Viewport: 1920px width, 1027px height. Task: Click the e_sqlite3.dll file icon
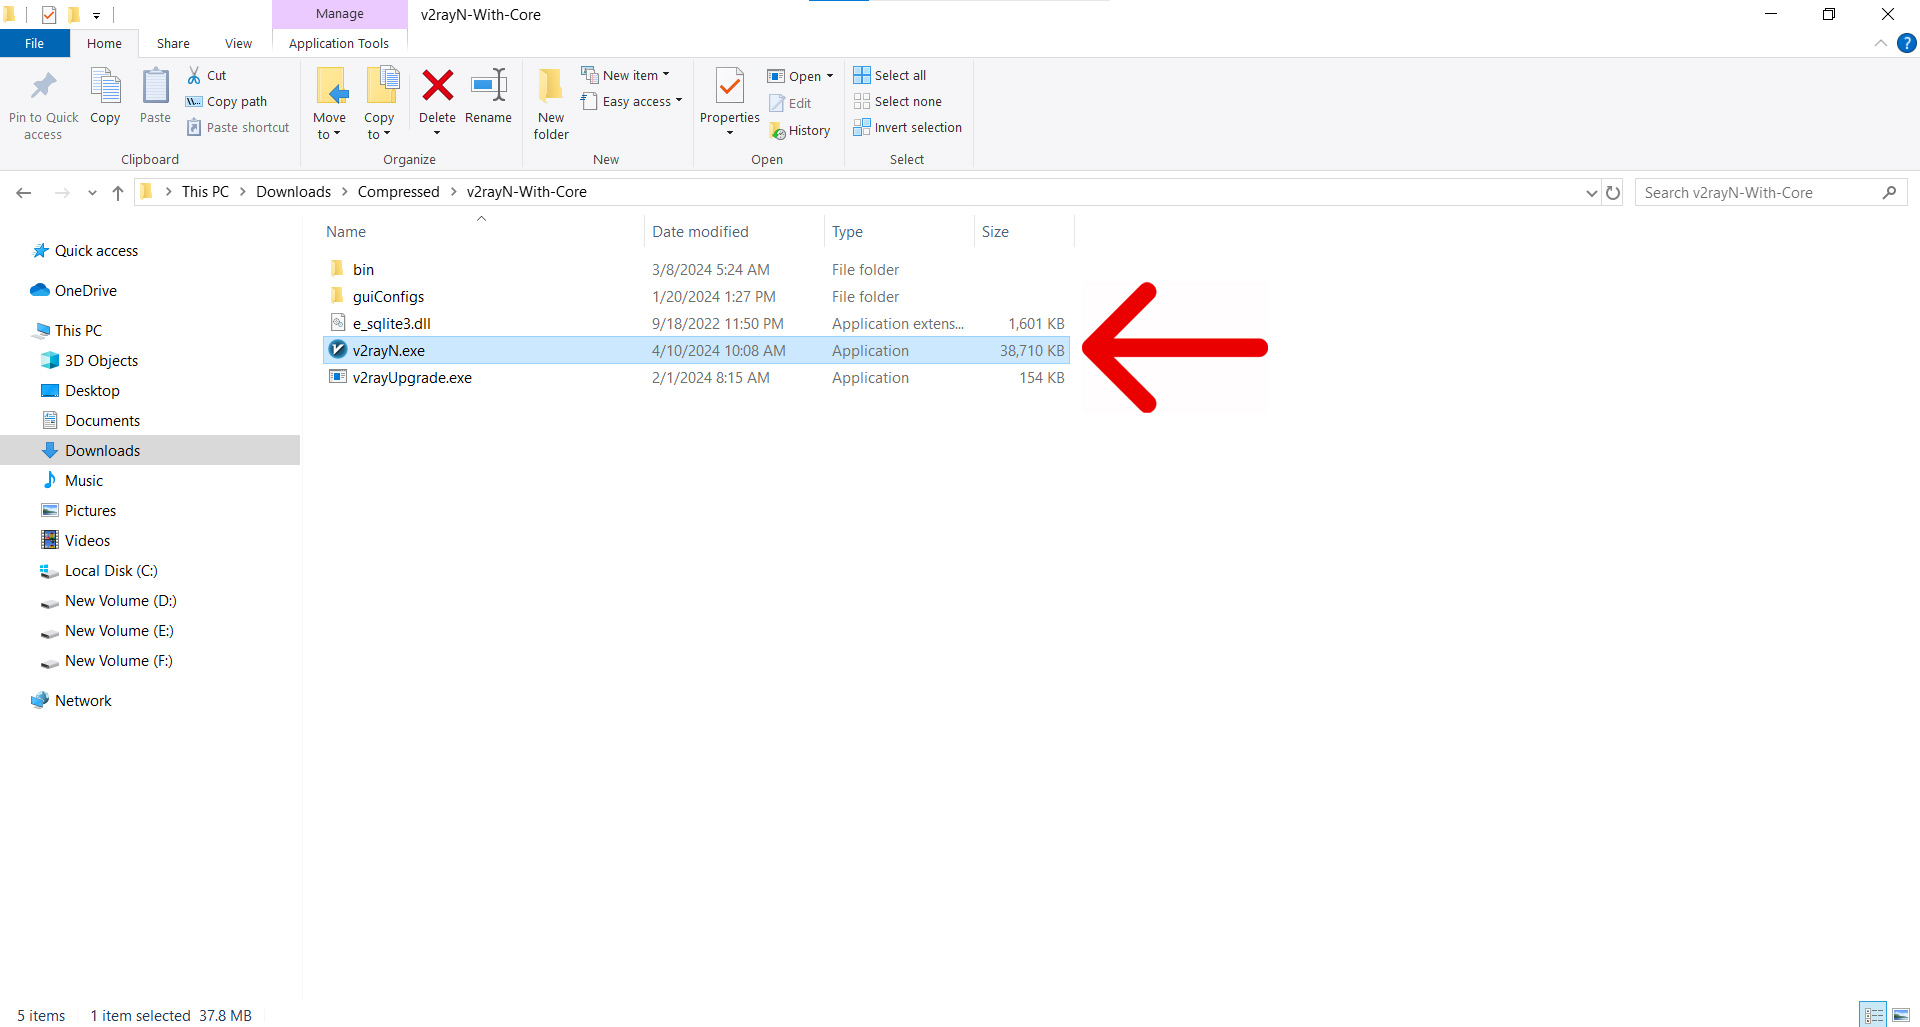[x=338, y=323]
